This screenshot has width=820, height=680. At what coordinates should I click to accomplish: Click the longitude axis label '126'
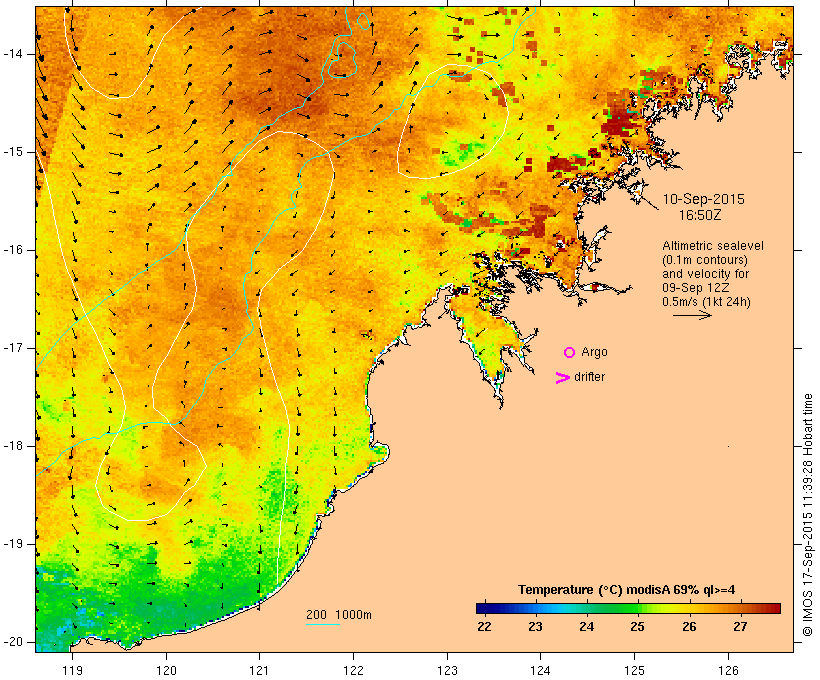pyautogui.click(x=728, y=670)
